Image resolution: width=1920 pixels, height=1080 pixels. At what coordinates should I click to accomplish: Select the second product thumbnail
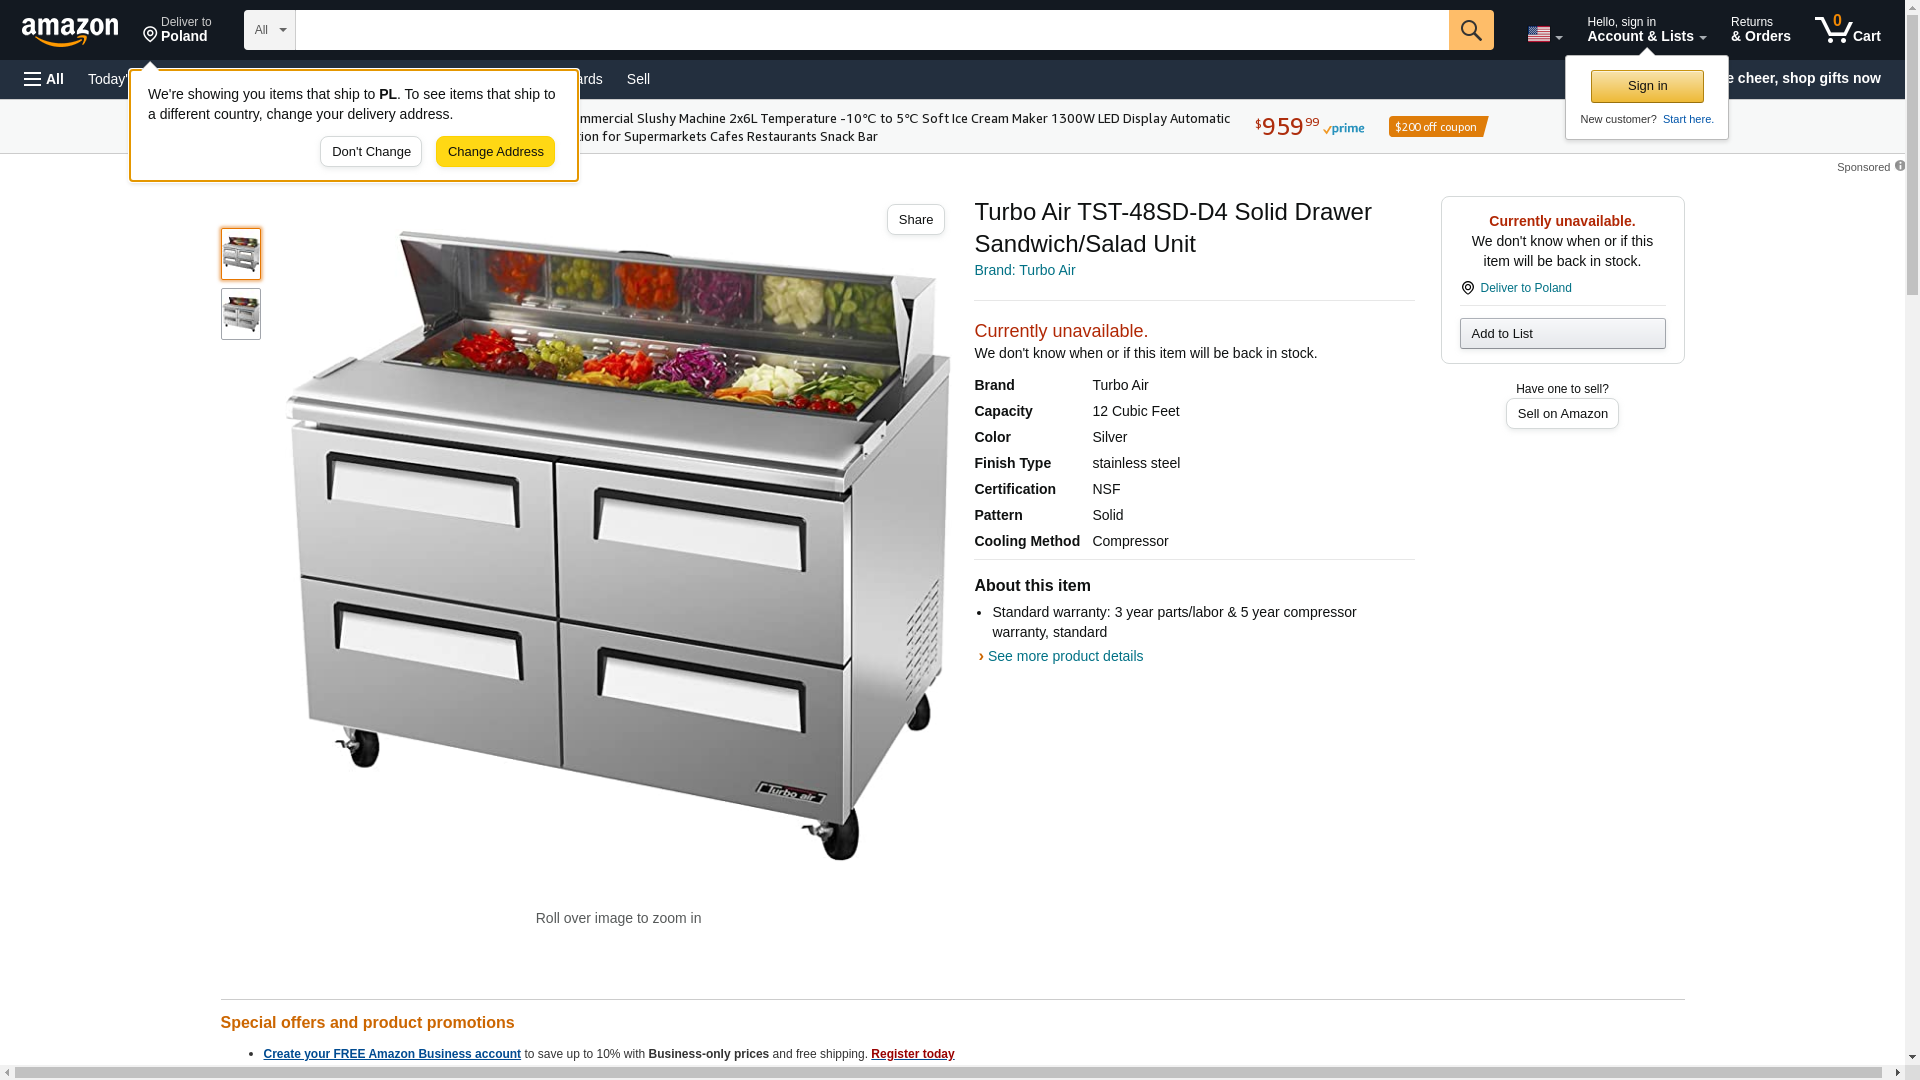(241, 314)
